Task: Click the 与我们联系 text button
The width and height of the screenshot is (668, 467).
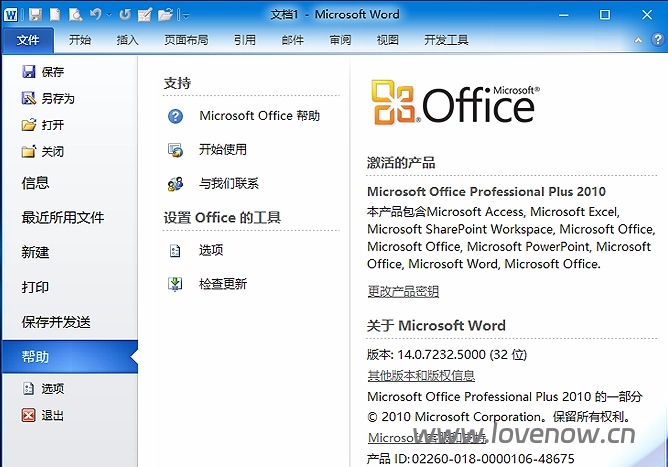Action: [x=229, y=184]
